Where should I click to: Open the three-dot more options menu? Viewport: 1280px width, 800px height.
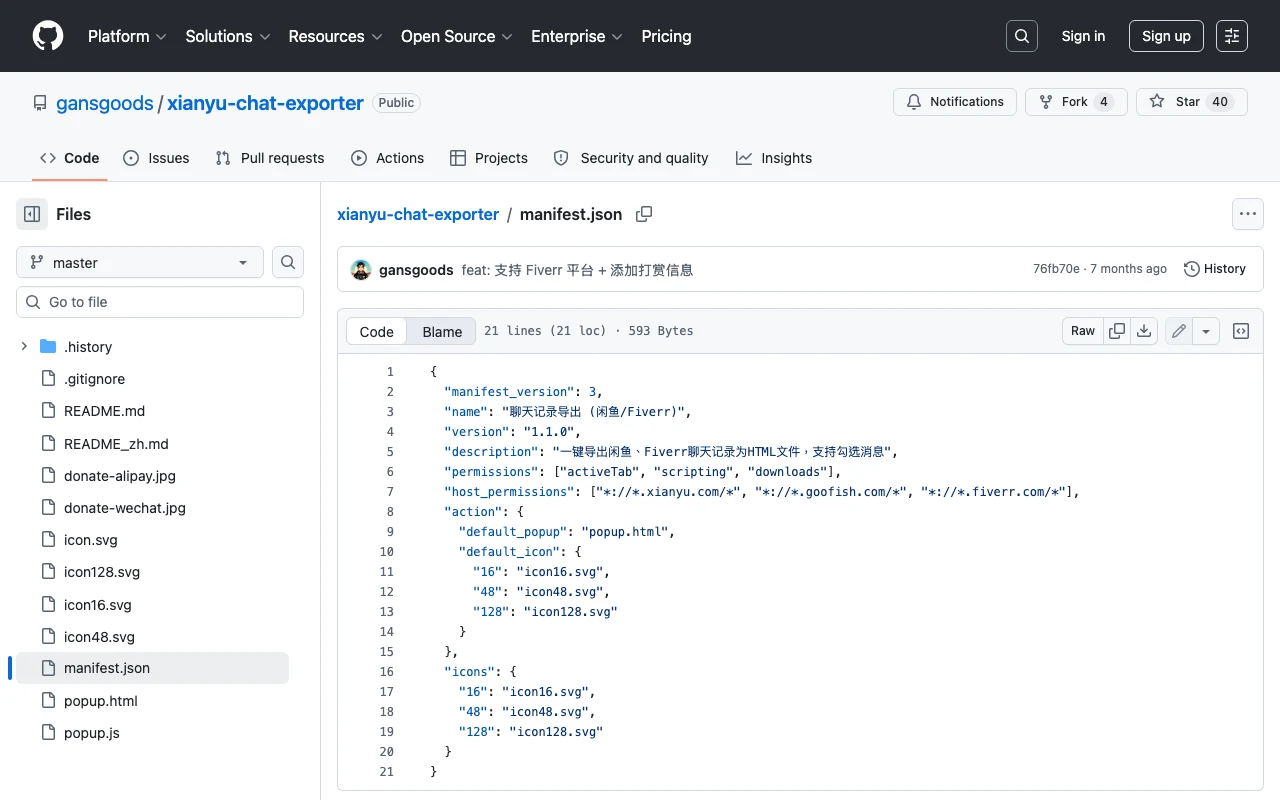tap(1247, 214)
